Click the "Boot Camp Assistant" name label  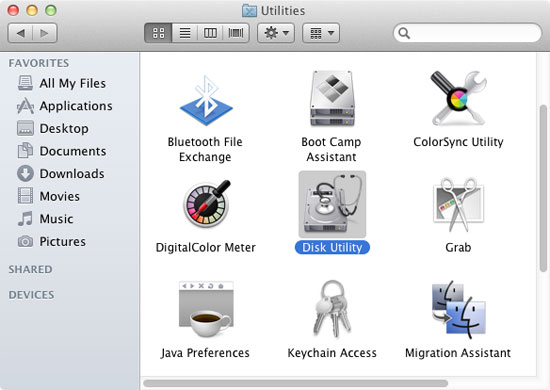[x=331, y=149]
